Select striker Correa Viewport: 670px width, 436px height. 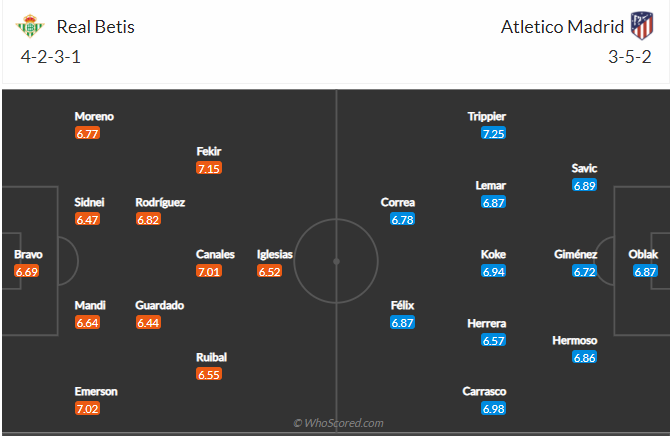[398, 202]
